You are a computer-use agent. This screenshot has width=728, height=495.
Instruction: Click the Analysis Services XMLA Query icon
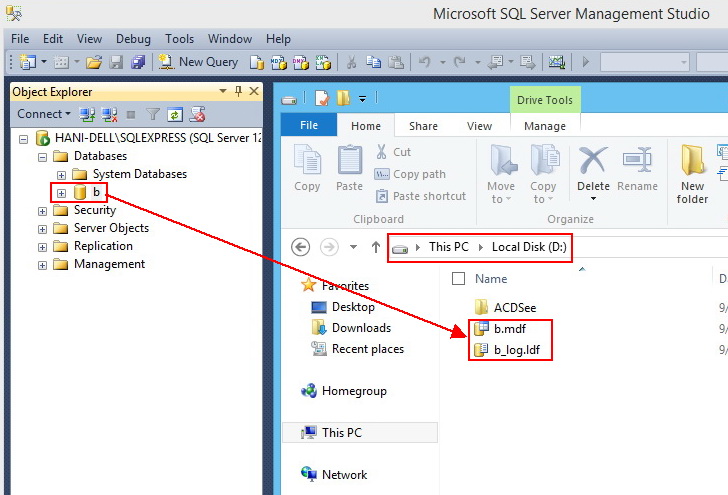[x=323, y=62]
